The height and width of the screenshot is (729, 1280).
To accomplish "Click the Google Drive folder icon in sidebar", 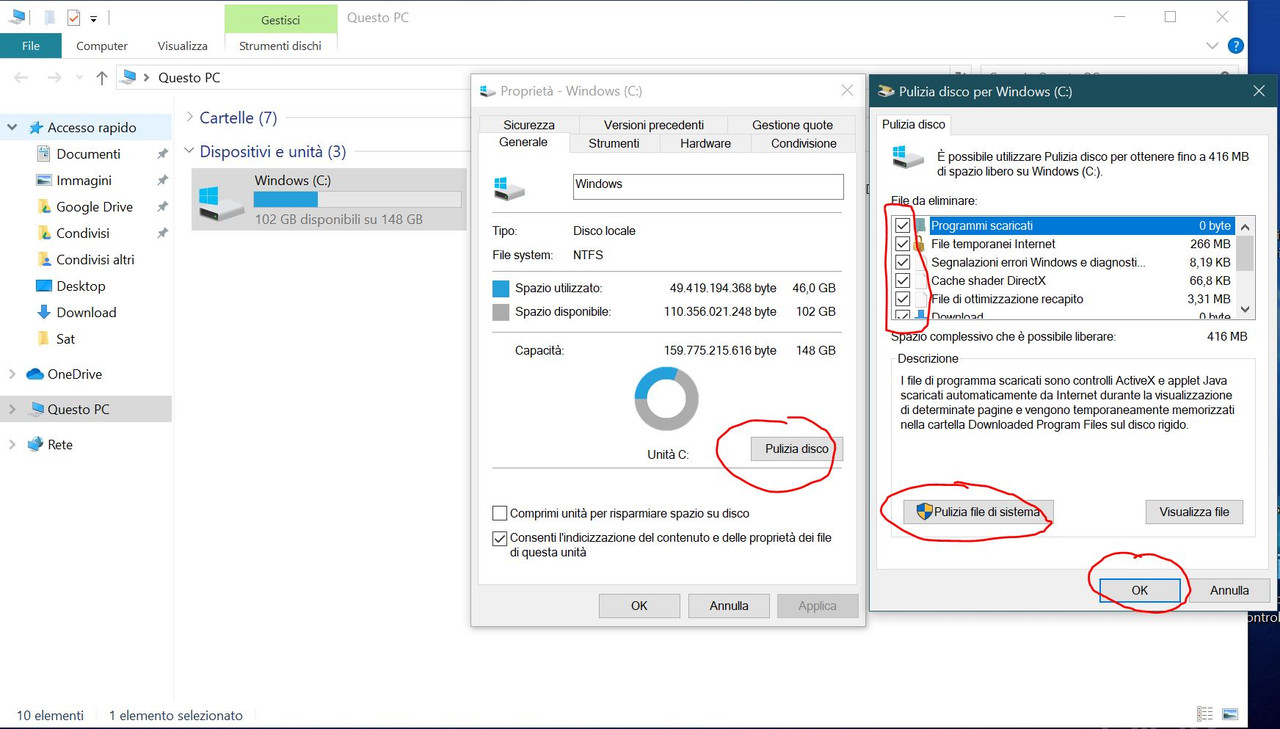I will click(44, 207).
